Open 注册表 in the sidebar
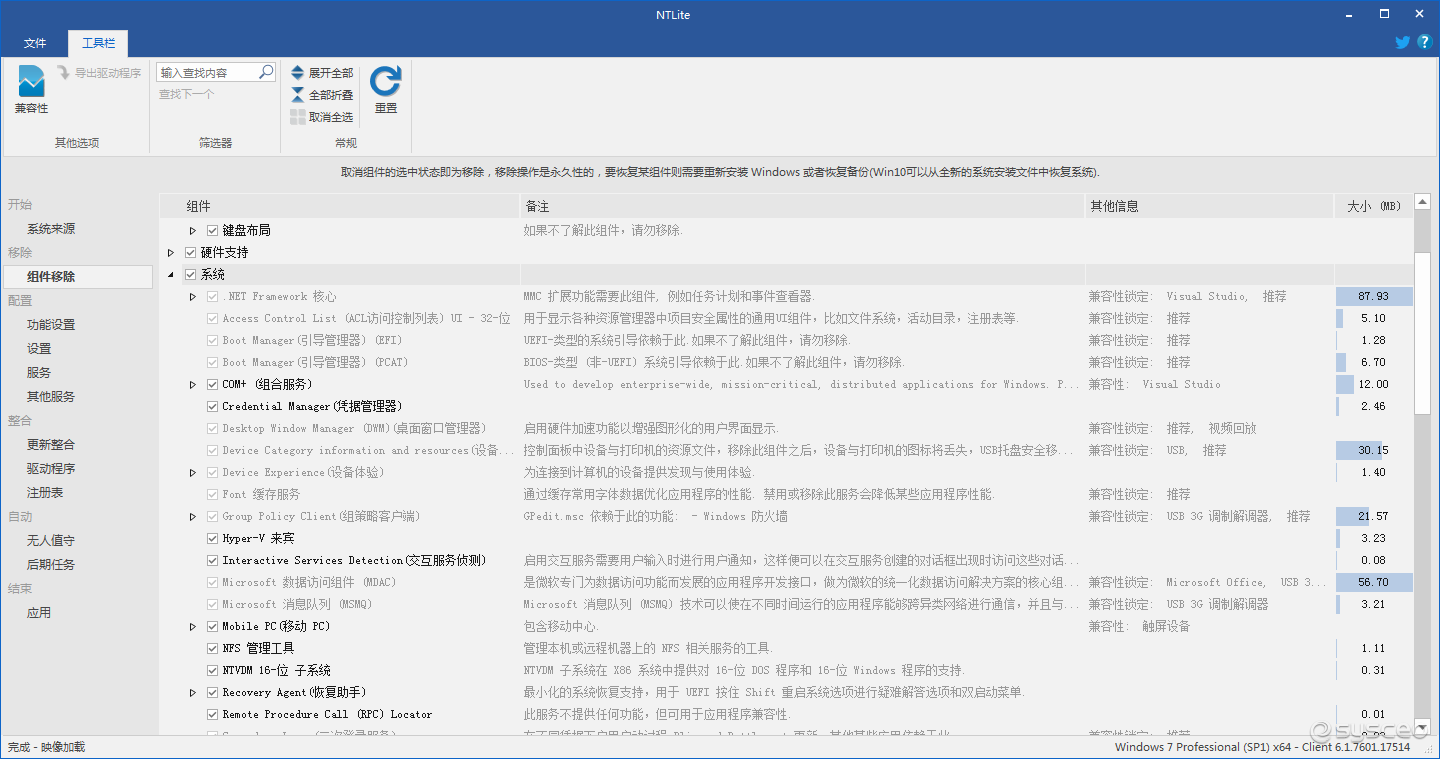The width and height of the screenshot is (1440, 759). pos(45,493)
